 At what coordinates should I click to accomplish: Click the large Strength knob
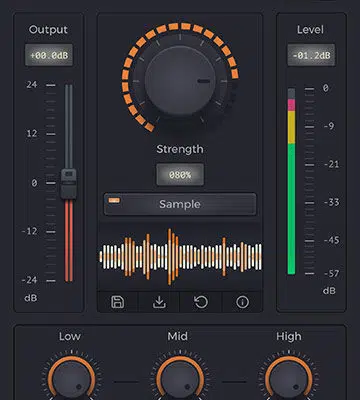click(180, 80)
